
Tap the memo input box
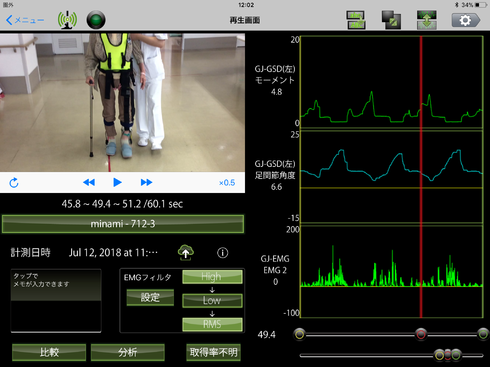56,301
